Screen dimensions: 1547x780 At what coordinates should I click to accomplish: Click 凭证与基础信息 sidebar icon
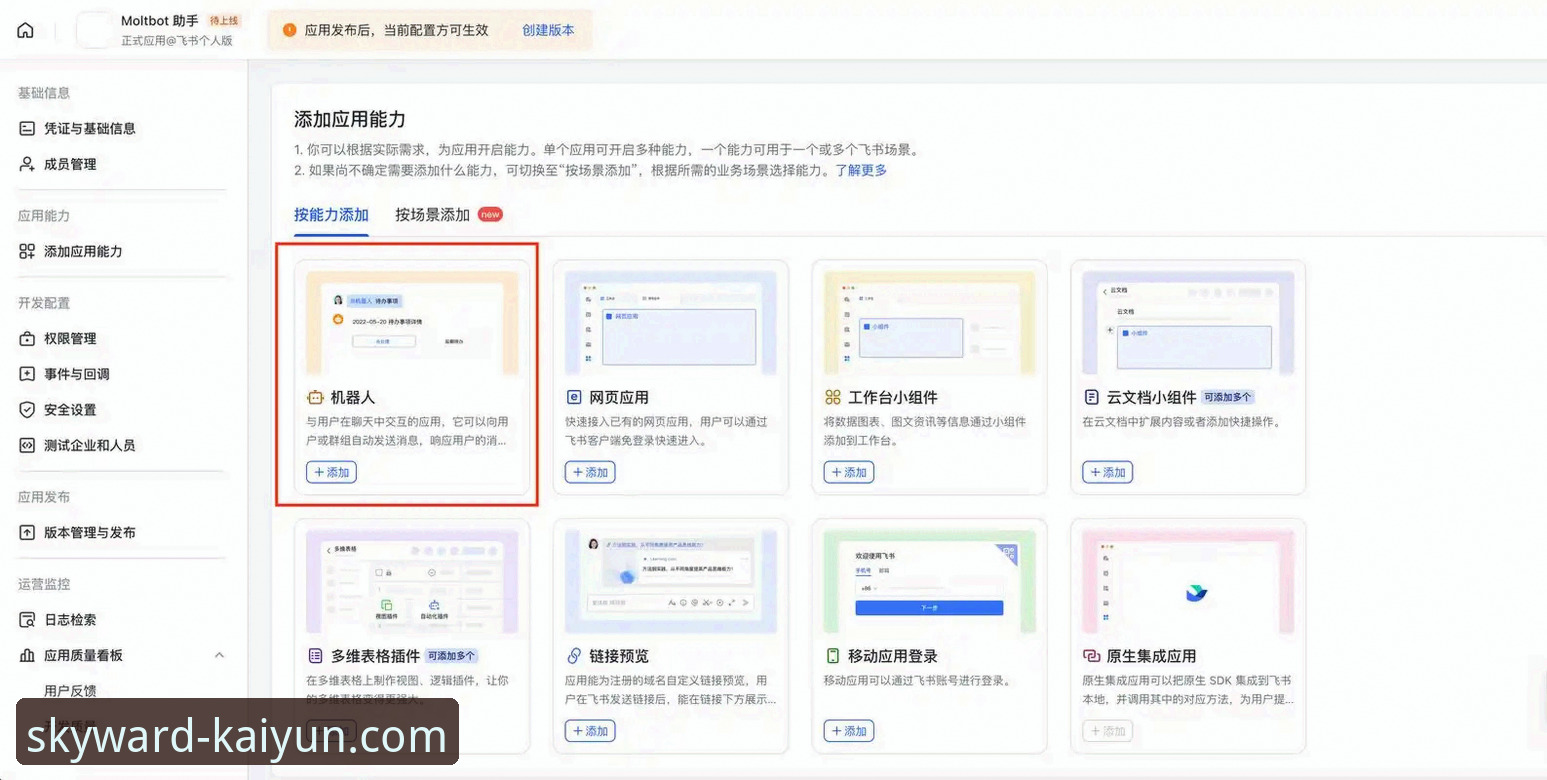[x=27, y=128]
